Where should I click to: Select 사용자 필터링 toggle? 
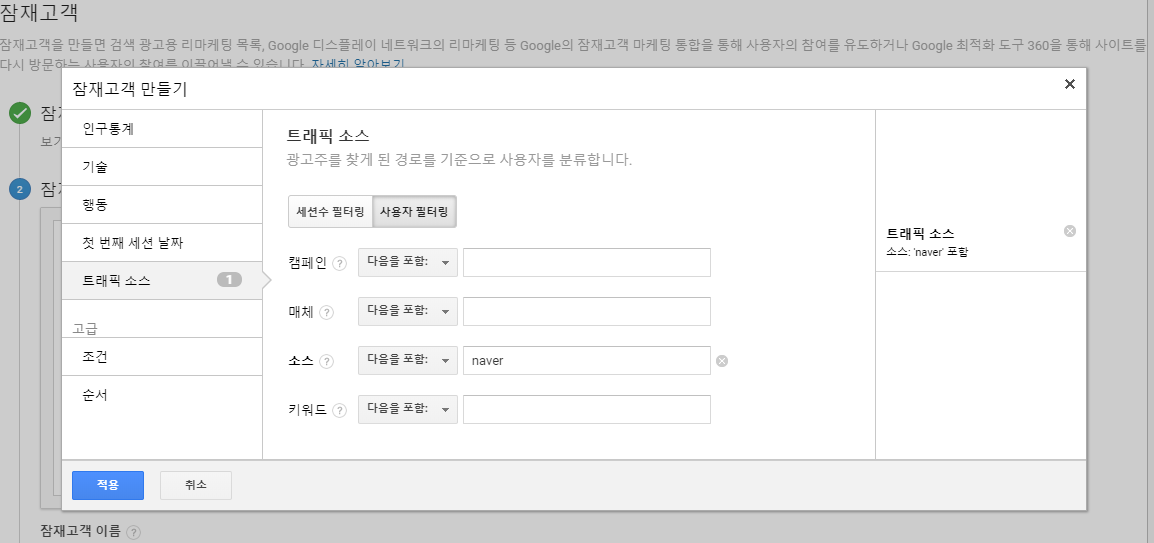414,212
